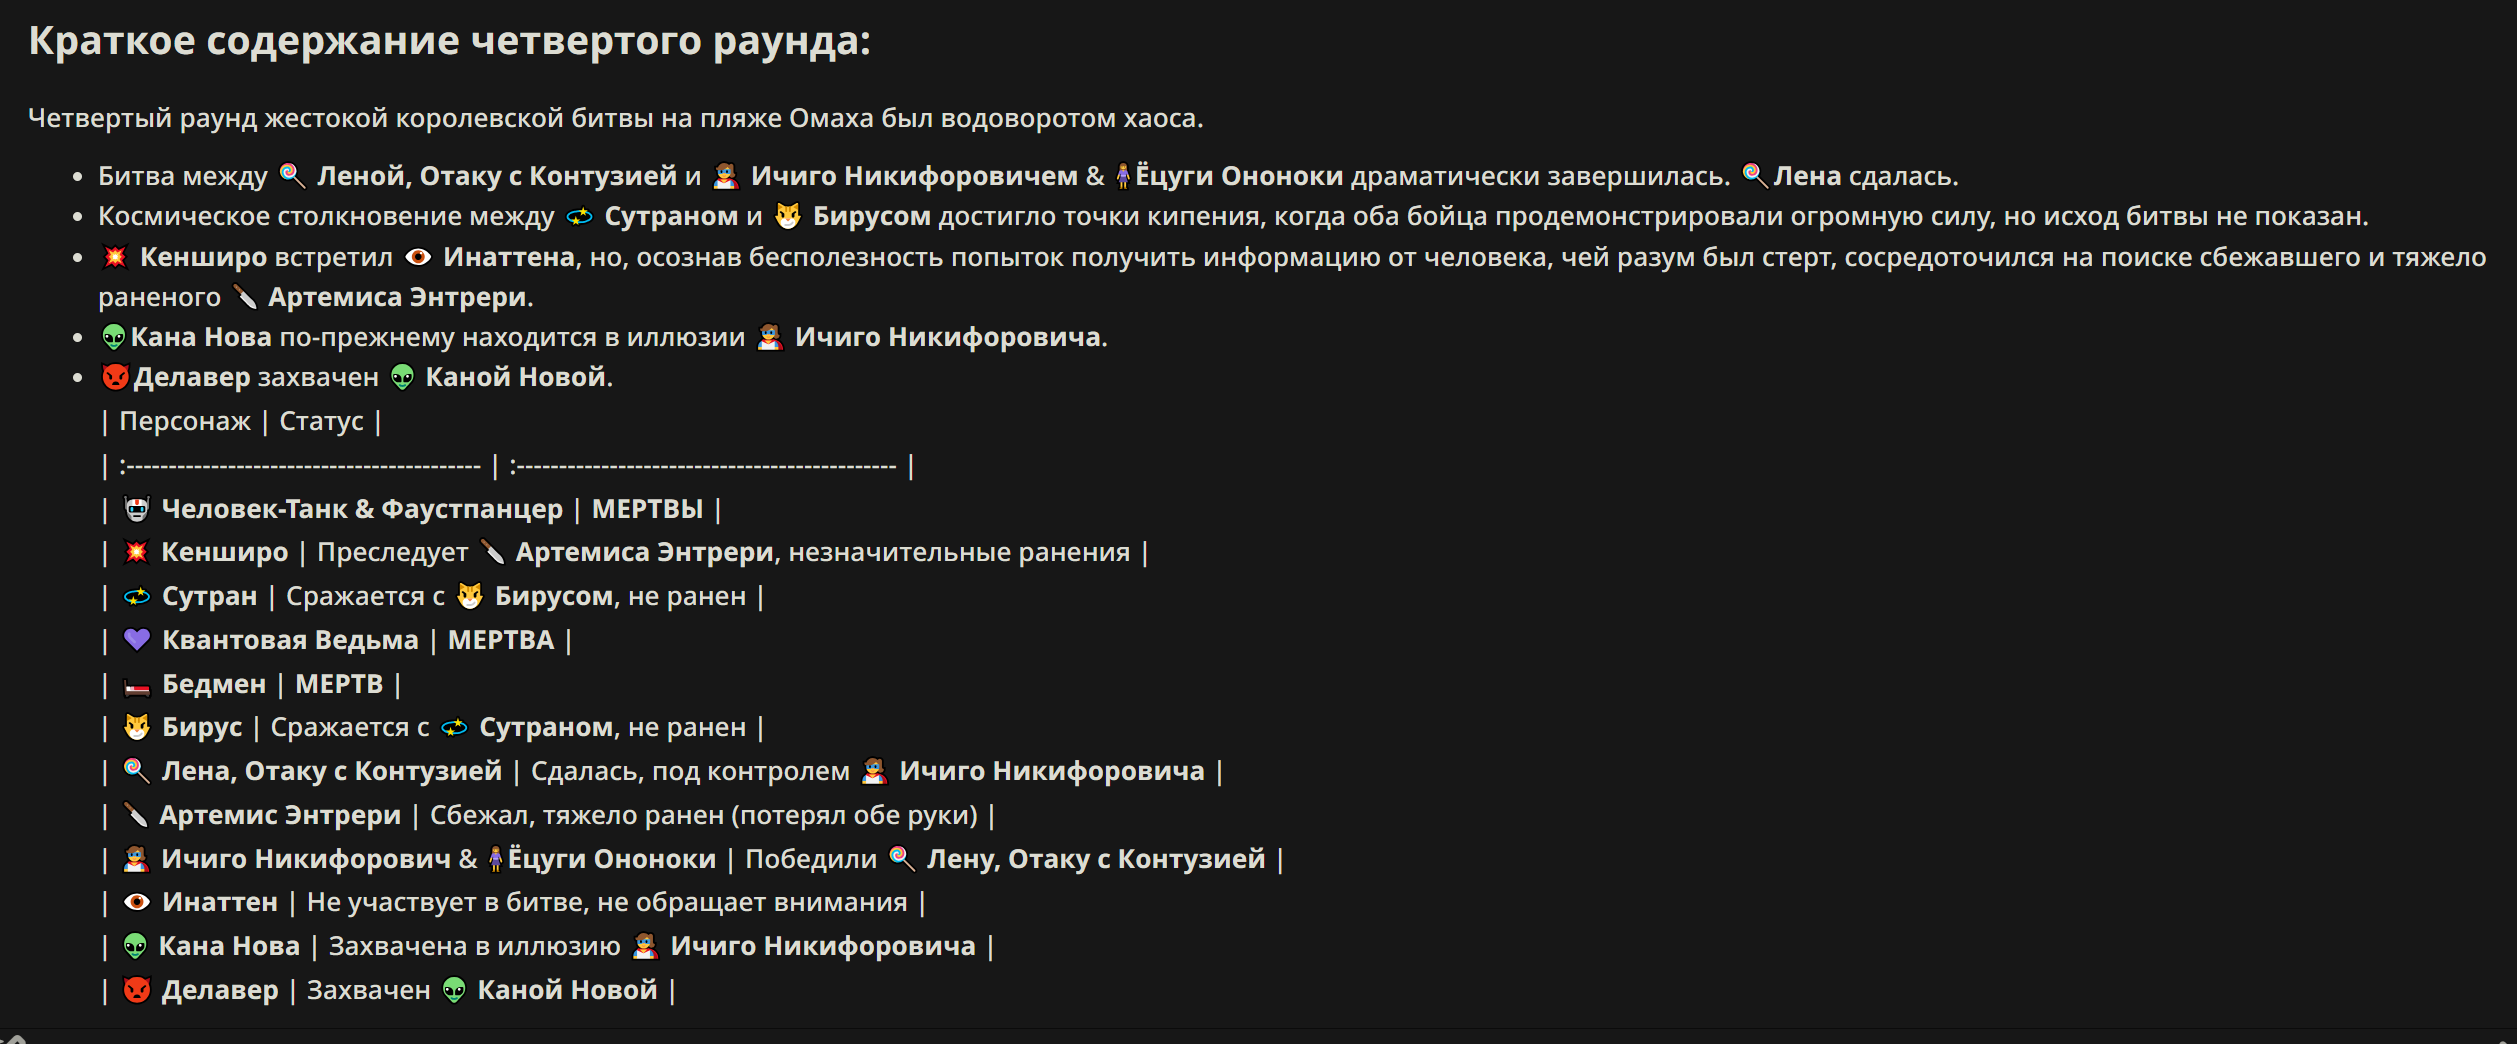Click the heading 'Краткое содержание четвертого раунда'
2517x1044 pixels.
pos(450,41)
